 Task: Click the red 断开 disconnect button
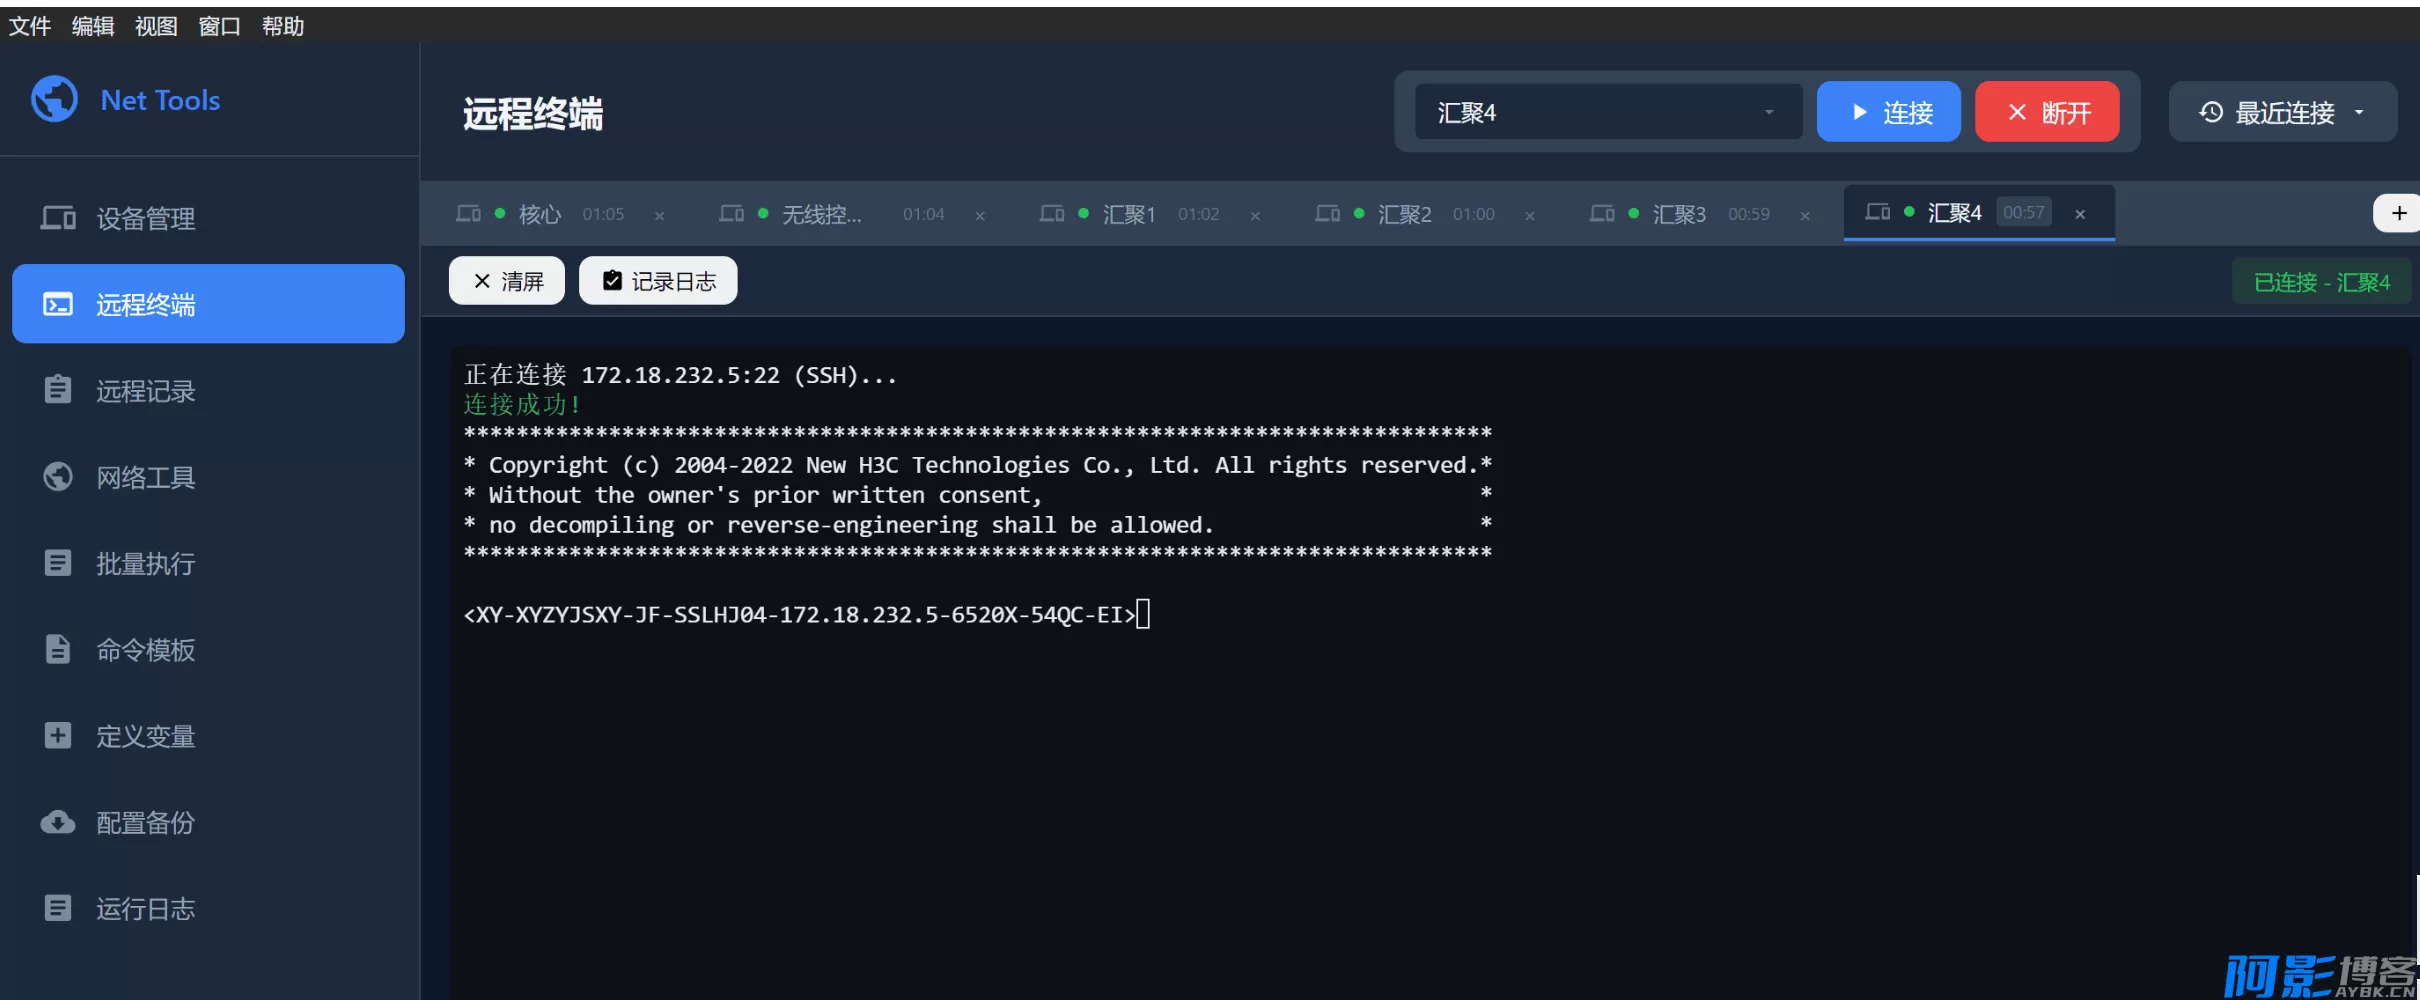[2047, 112]
